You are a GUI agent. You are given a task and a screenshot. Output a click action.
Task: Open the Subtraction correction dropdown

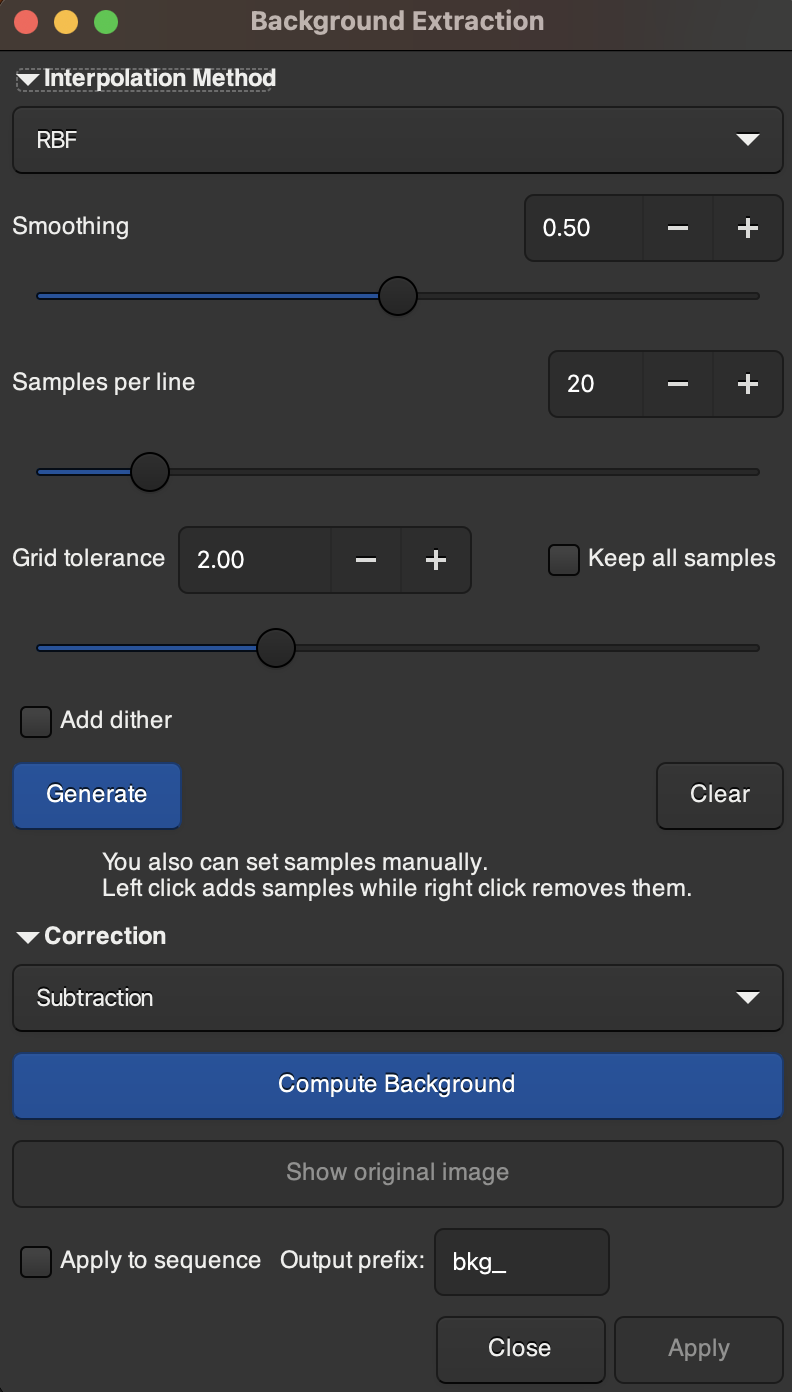coord(397,998)
